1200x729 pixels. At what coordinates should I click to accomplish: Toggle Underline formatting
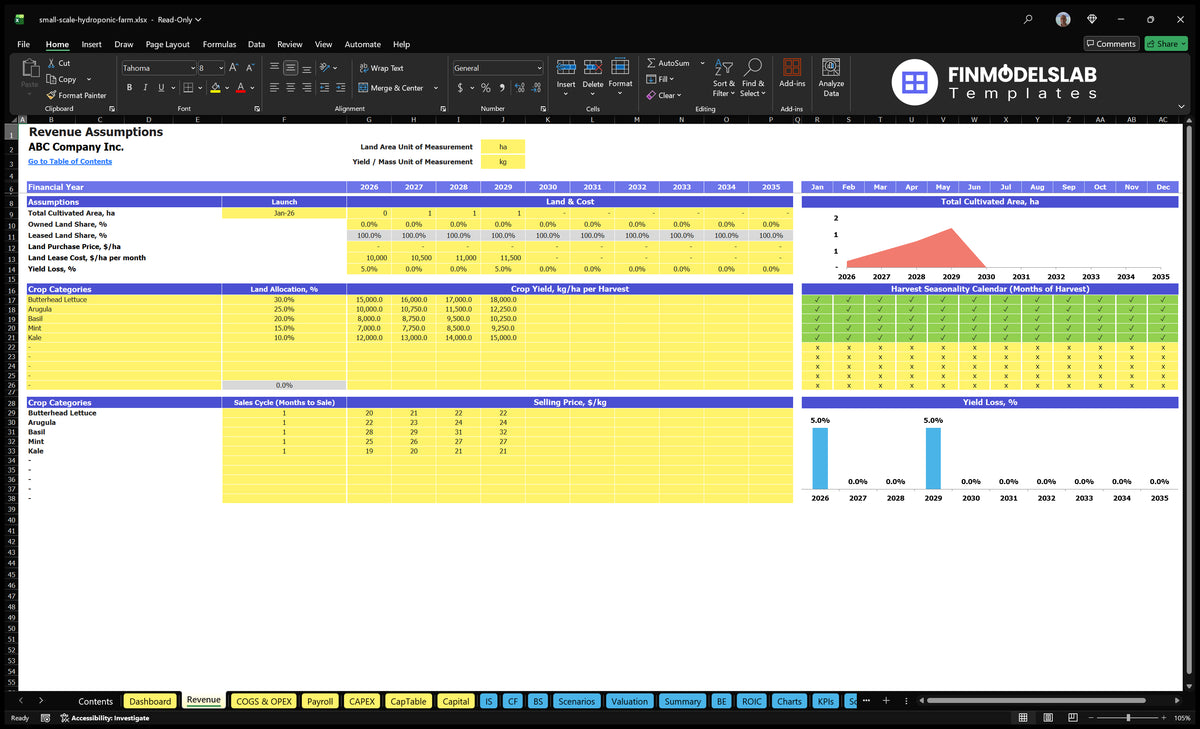pyautogui.click(x=161, y=88)
